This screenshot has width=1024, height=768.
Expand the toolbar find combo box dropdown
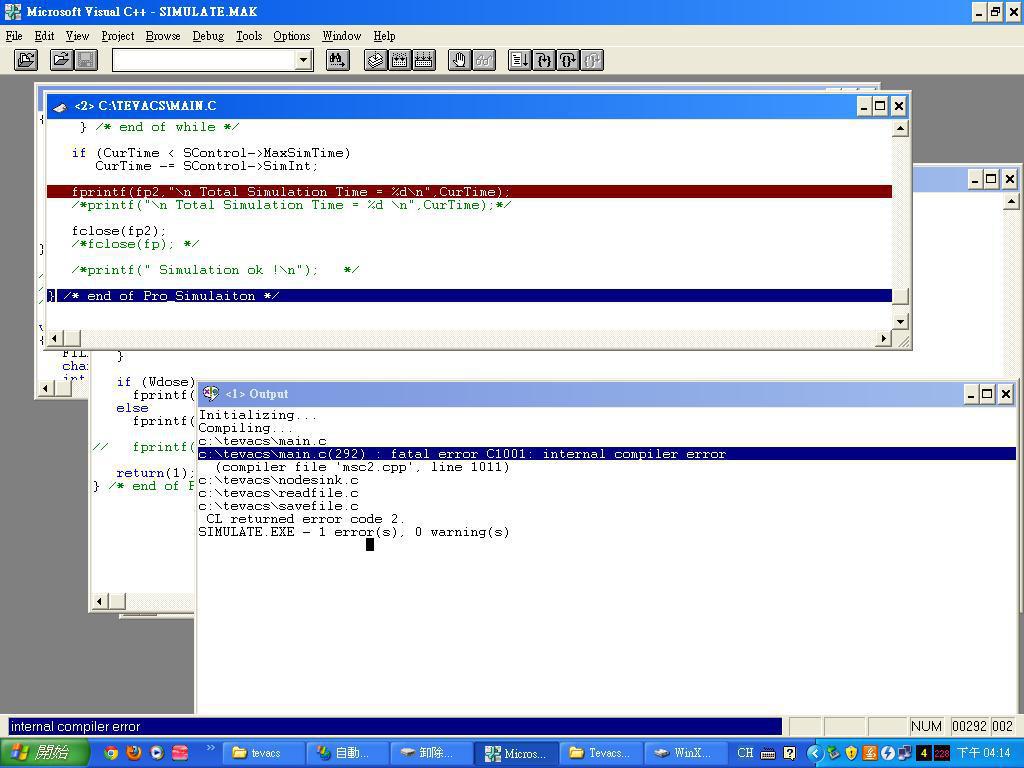tap(303, 60)
